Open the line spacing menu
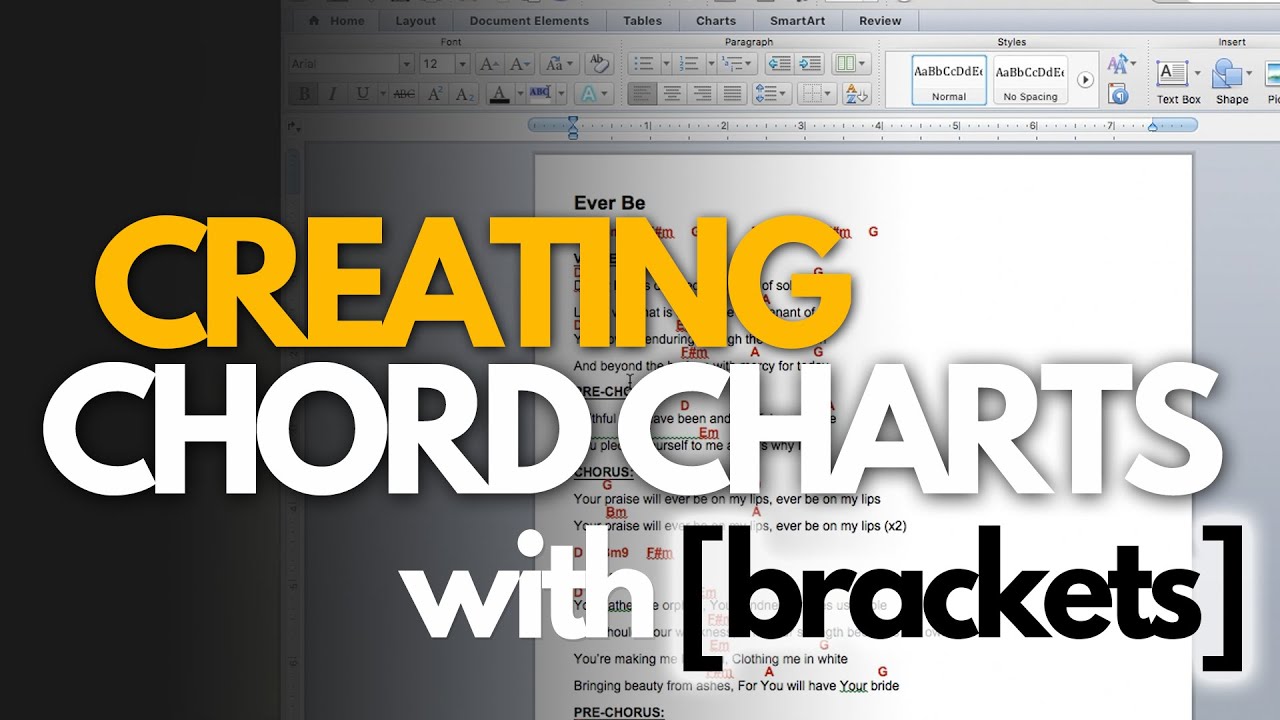Viewport: 1280px width, 720px height. 771,94
